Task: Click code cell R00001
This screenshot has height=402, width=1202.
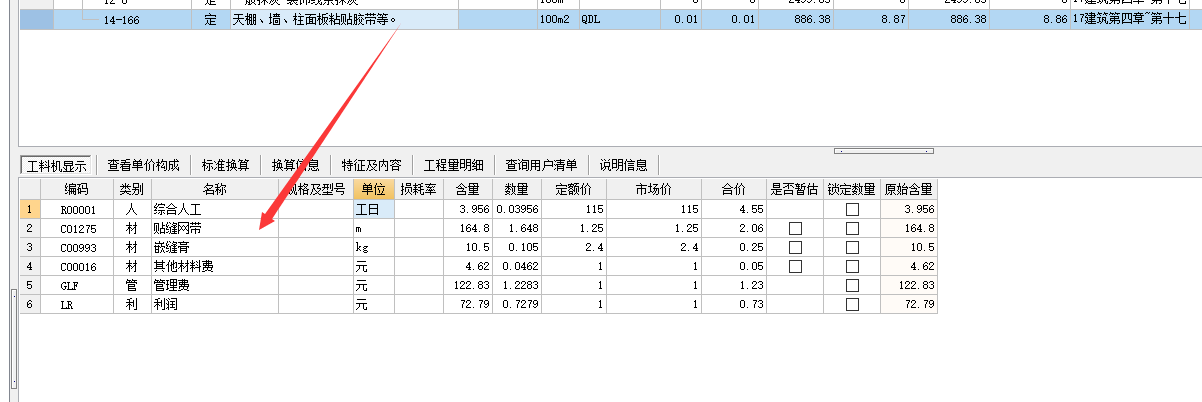Action: (77, 210)
